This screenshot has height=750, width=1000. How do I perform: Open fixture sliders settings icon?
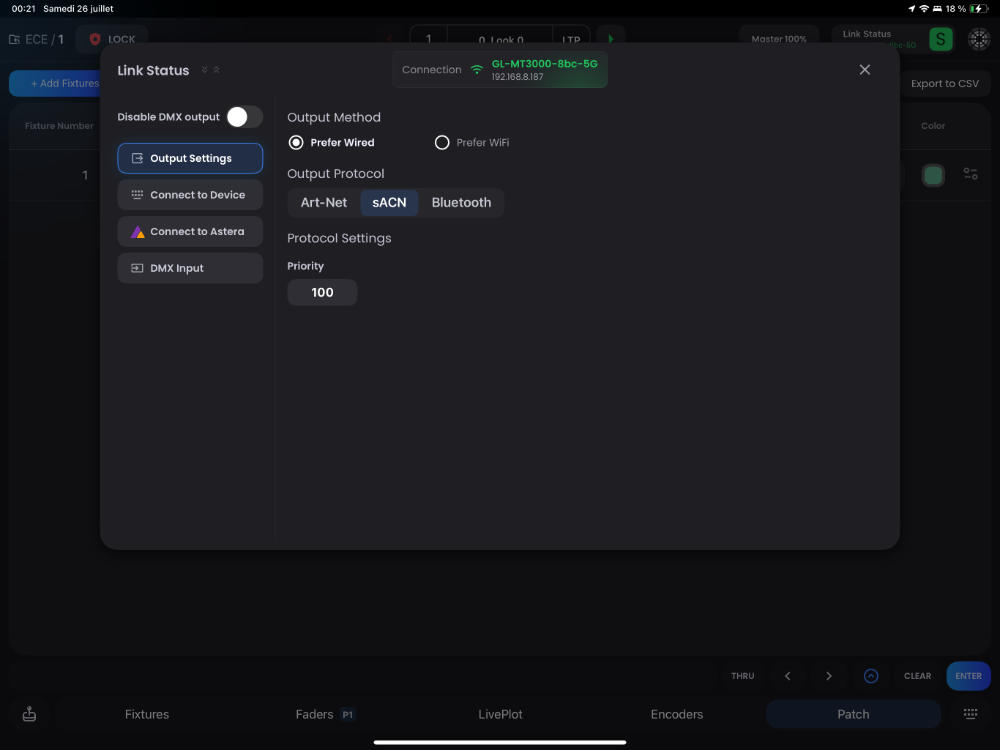point(970,174)
